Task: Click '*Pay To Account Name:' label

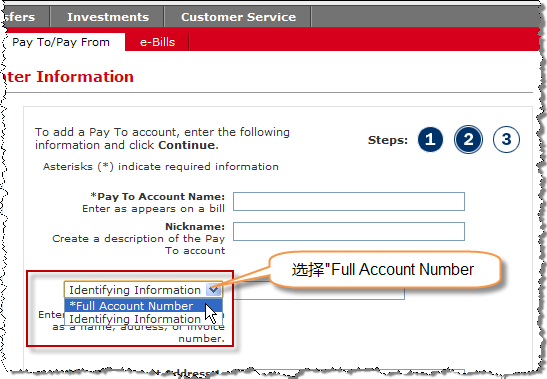Action: pyautogui.click(x=158, y=197)
